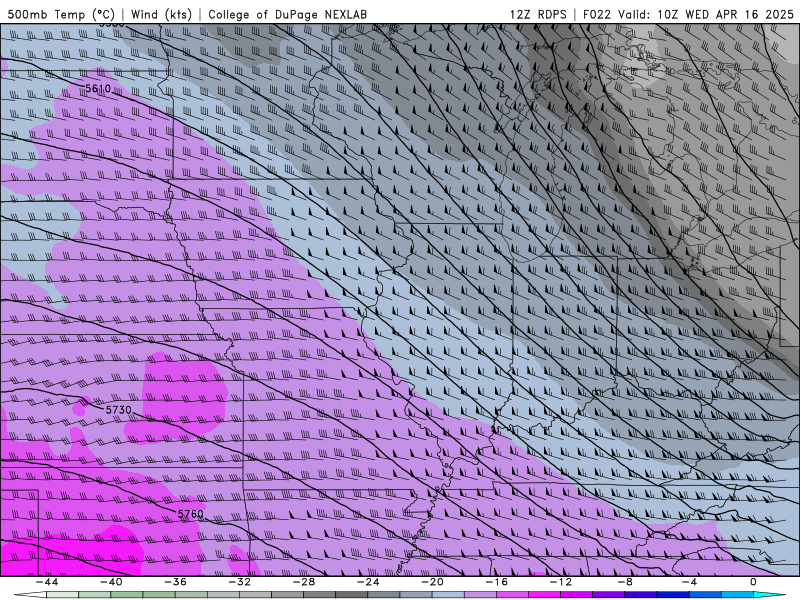
Task: Click the 'F022 Valid: 10Z WED APR 16 2025' text
Action: [x=688, y=14]
